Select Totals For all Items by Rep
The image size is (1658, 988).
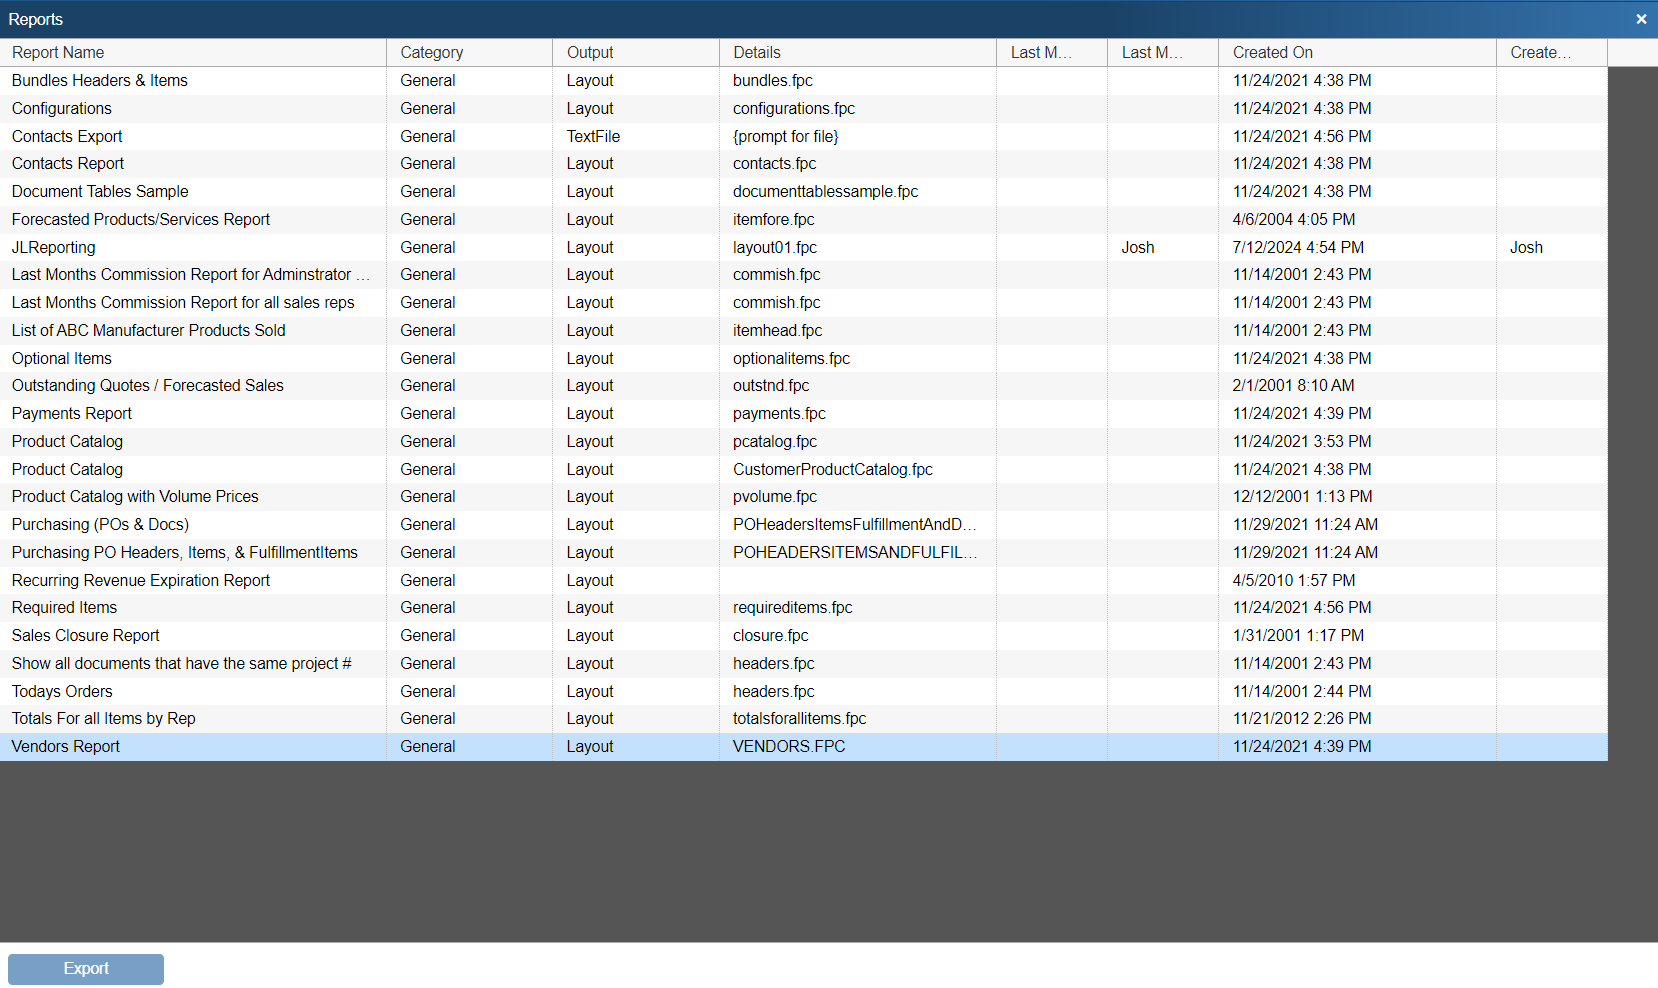pyautogui.click(x=104, y=719)
